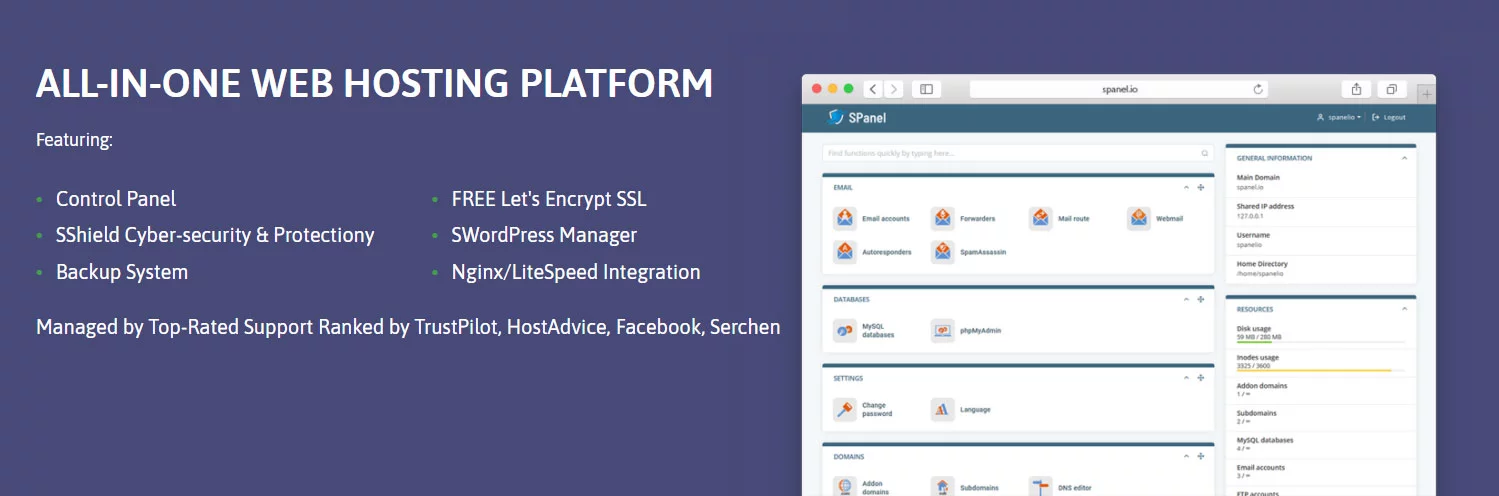Click move handle of Settings section
Image resolution: width=1499 pixels, height=496 pixels.
tap(1201, 378)
